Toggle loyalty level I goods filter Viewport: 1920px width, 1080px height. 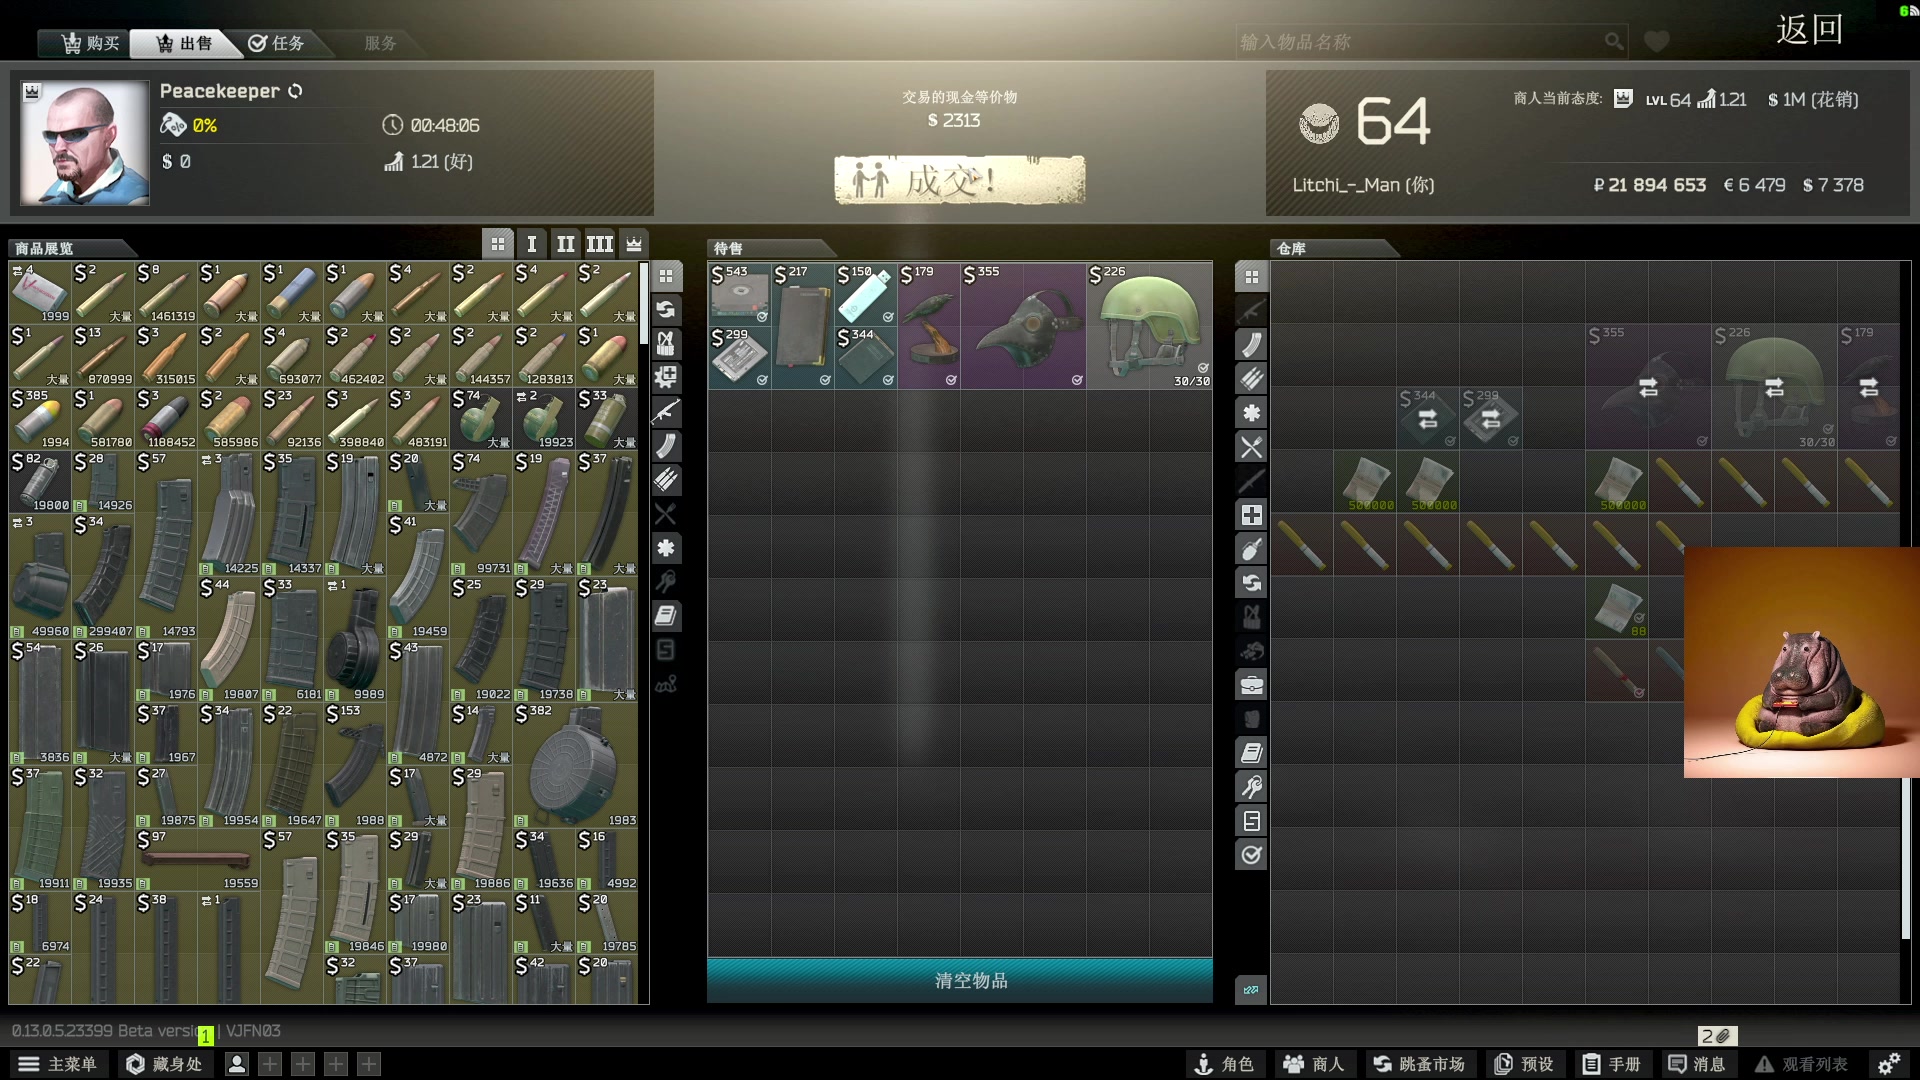(532, 244)
